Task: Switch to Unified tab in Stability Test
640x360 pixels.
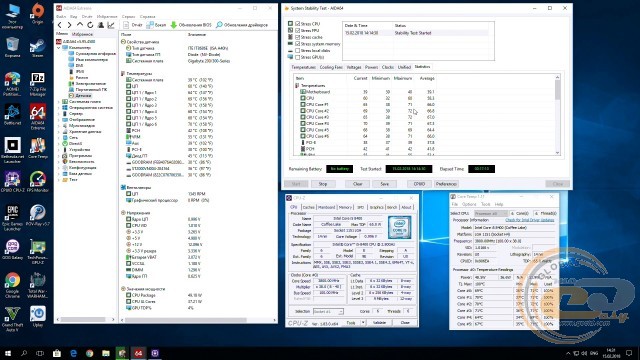Action: (x=404, y=67)
